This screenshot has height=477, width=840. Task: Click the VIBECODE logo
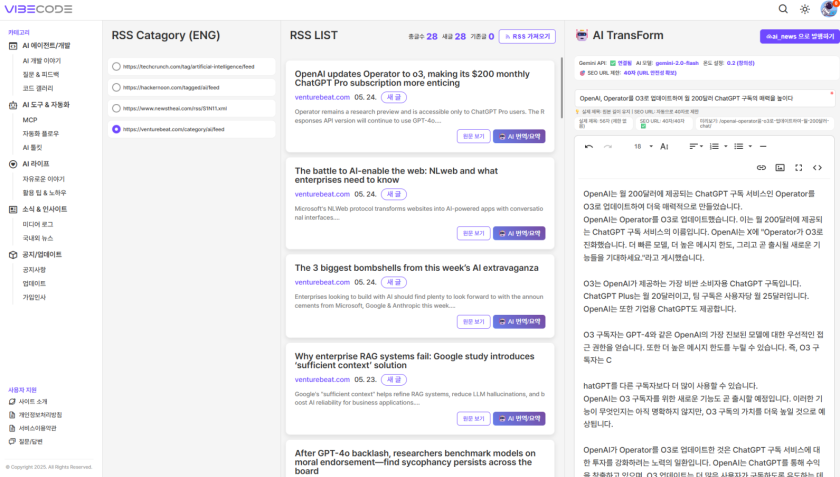tap(38, 9)
